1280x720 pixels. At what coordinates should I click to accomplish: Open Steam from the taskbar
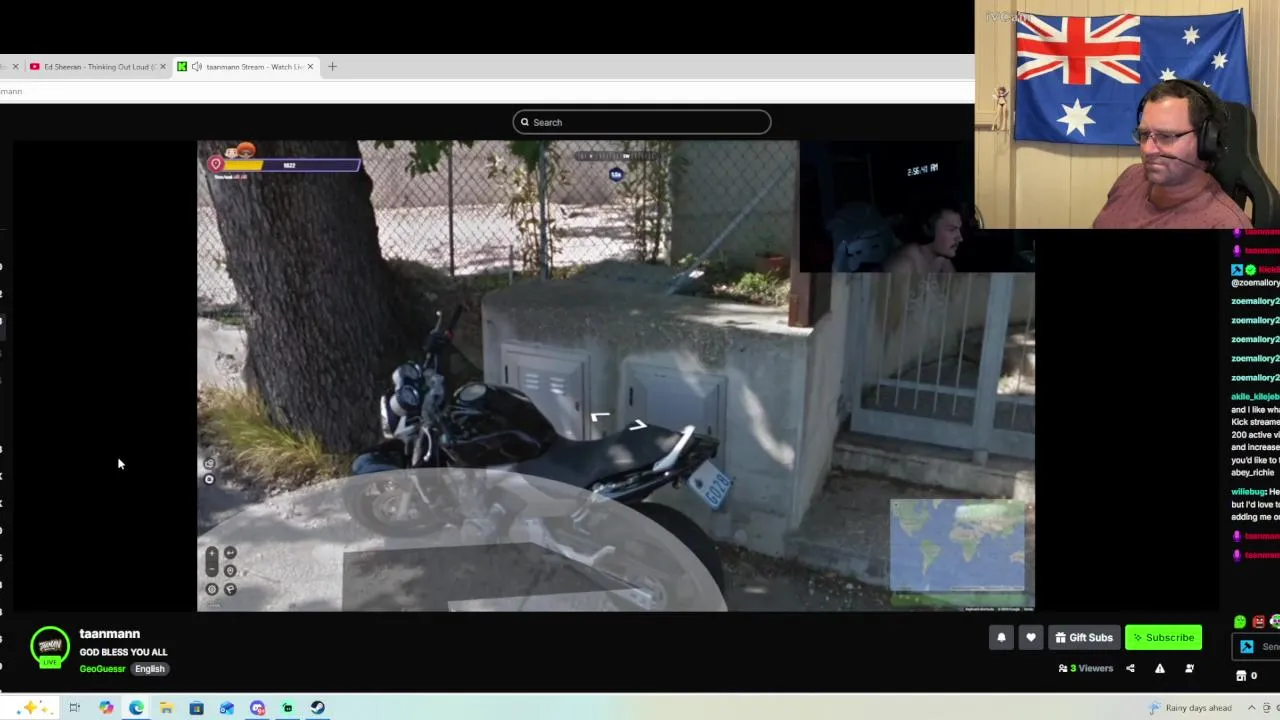[x=317, y=708]
